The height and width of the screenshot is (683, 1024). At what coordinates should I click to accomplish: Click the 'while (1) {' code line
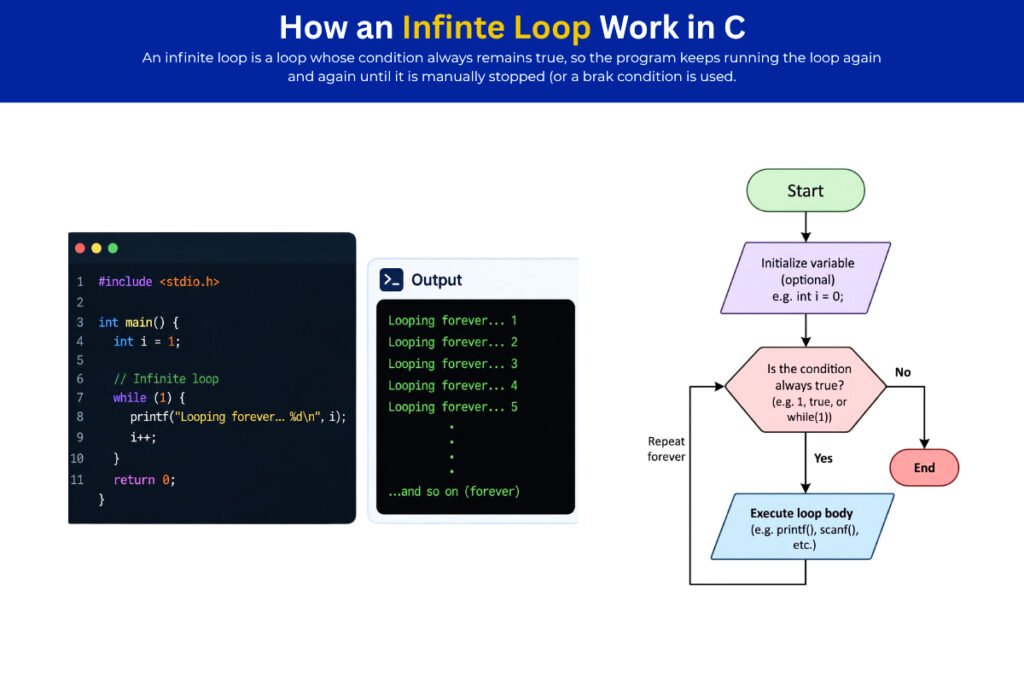point(149,398)
